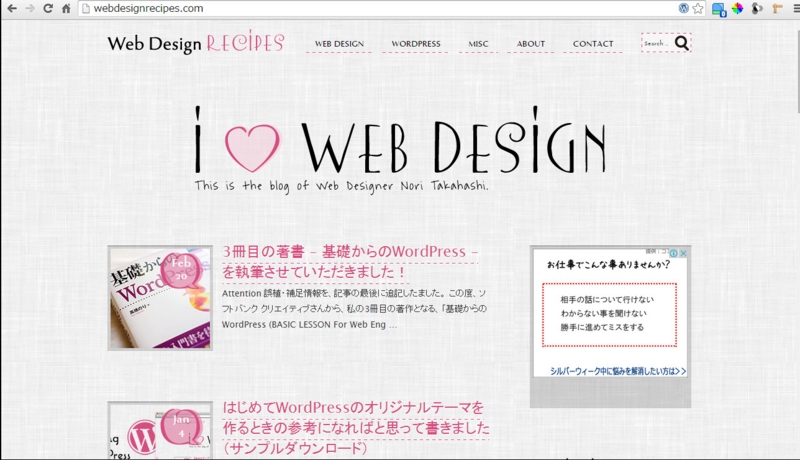
Task: Open the はじめてWordPressのオリジナルテーマ post title
Action: click(x=356, y=428)
